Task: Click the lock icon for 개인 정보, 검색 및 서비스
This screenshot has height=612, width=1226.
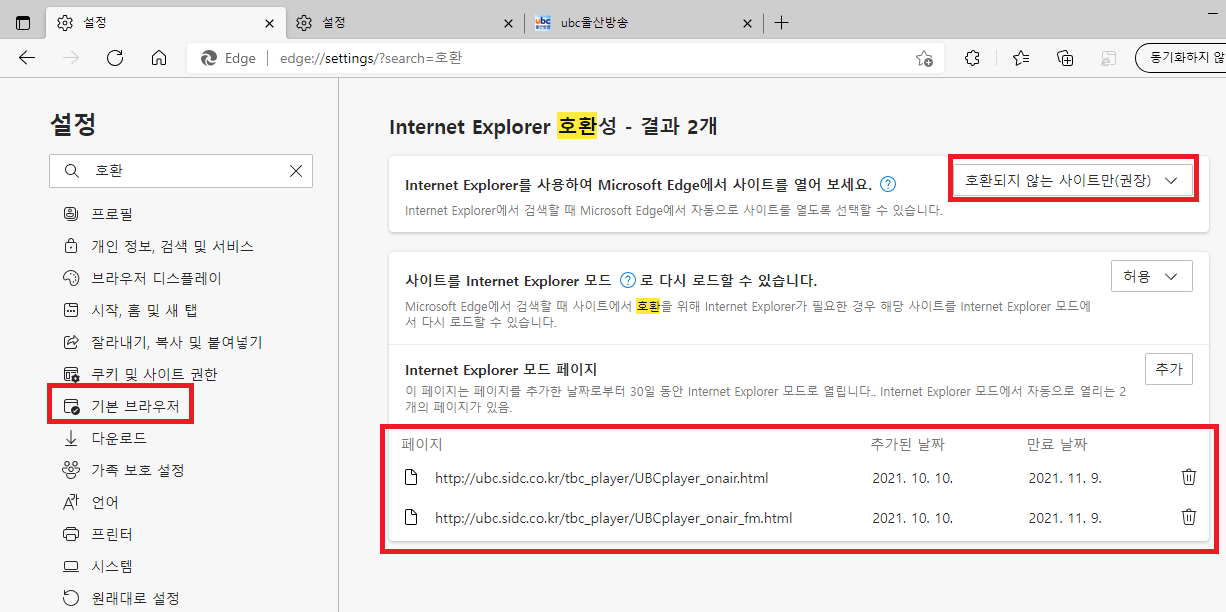Action: 71,246
